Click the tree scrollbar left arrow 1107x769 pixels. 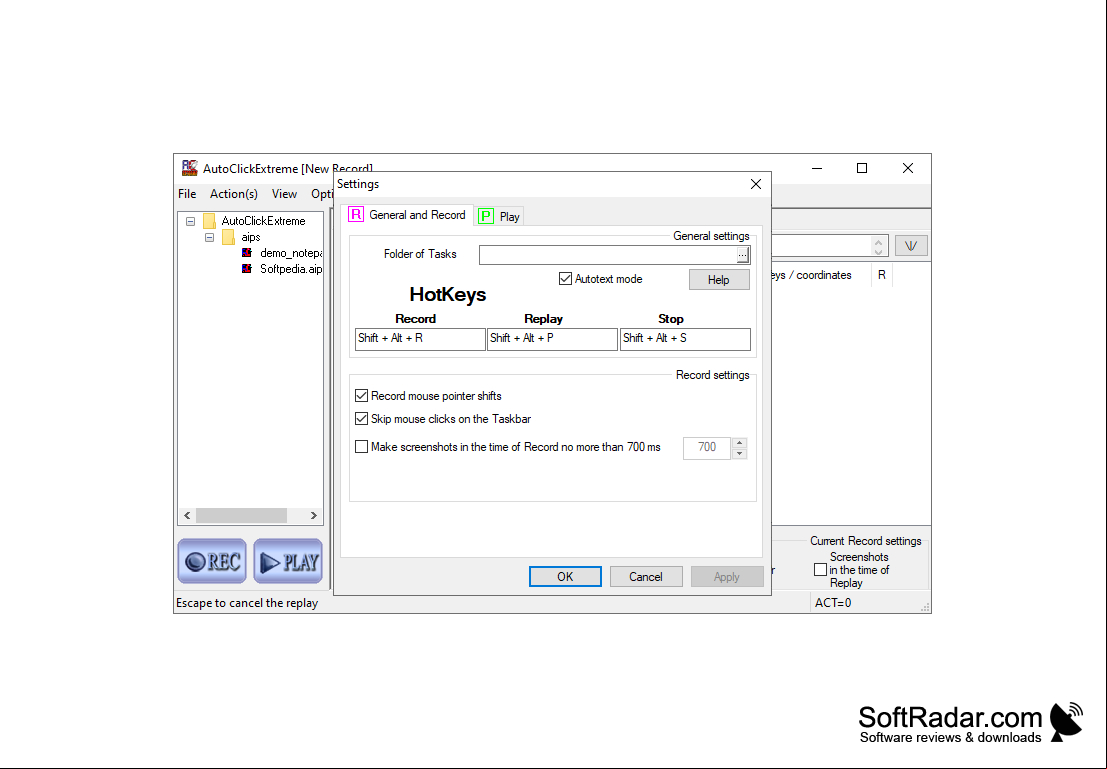pyautogui.click(x=187, y=515)
